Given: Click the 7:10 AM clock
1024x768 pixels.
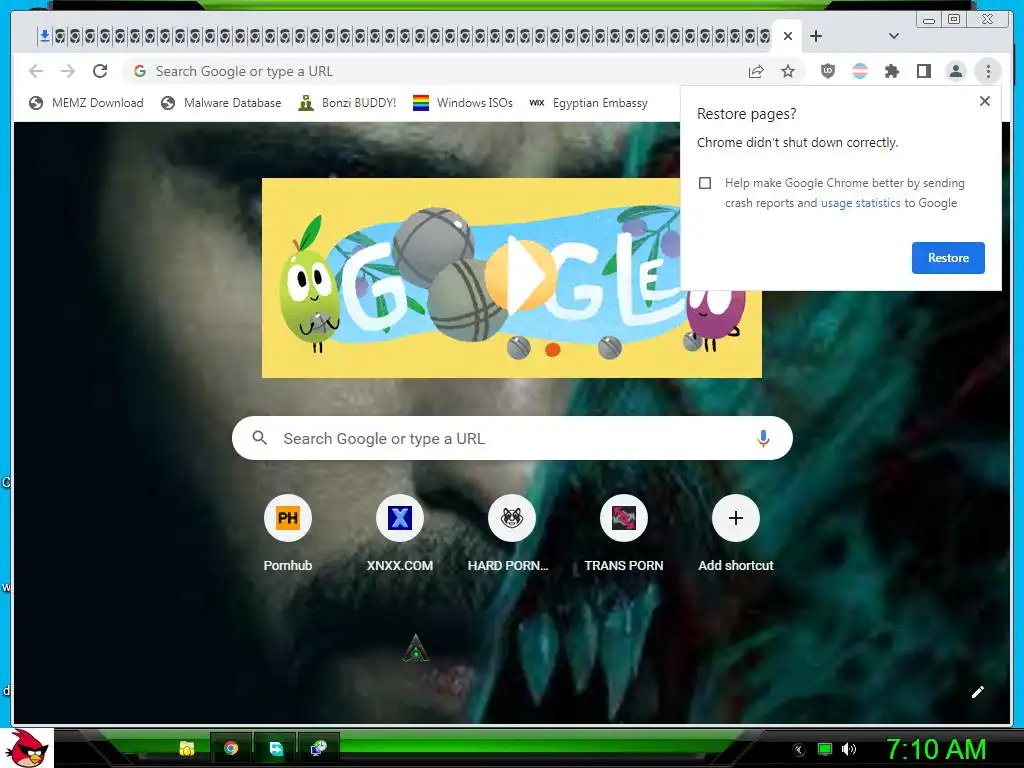Looking at the screenshot, I should click(936, 749).
